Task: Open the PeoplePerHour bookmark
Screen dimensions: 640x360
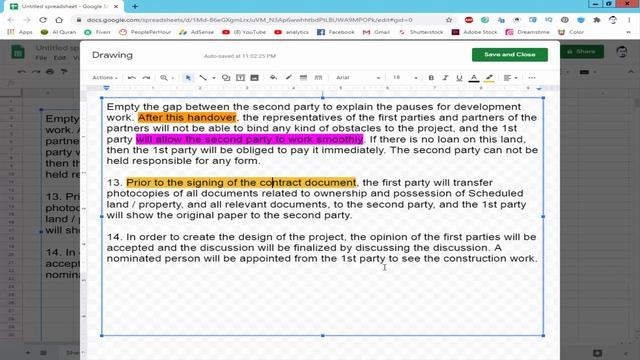Action: (145, 32)
